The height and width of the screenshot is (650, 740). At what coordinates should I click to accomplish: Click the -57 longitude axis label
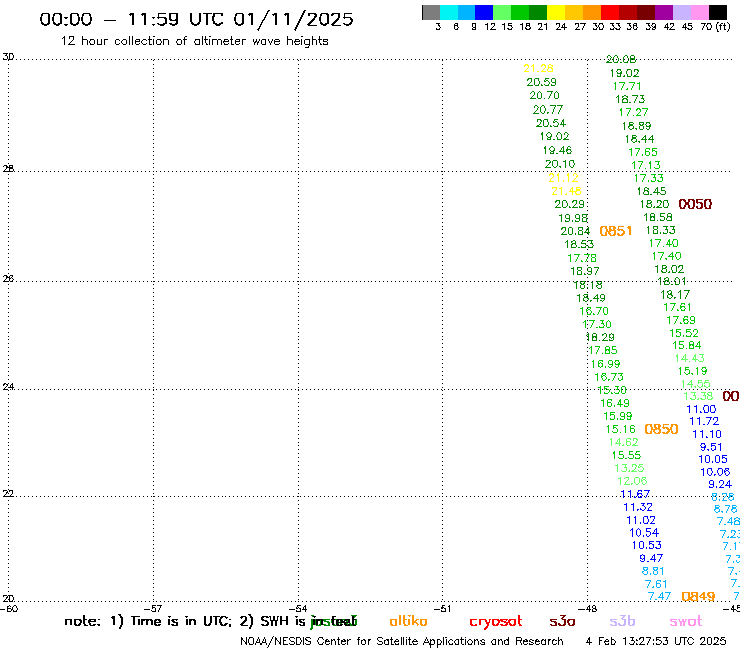click(153, 609)
